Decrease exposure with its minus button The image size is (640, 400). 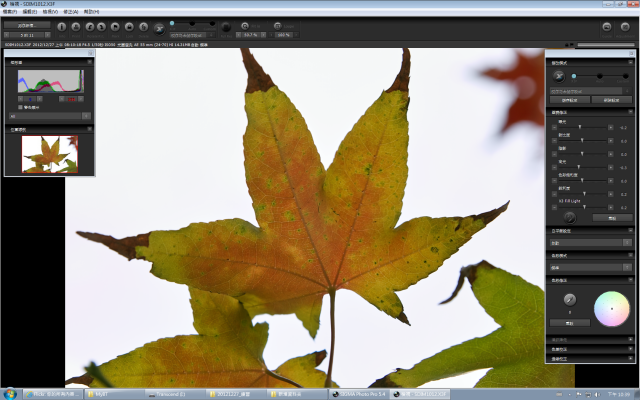coord(554,127)
